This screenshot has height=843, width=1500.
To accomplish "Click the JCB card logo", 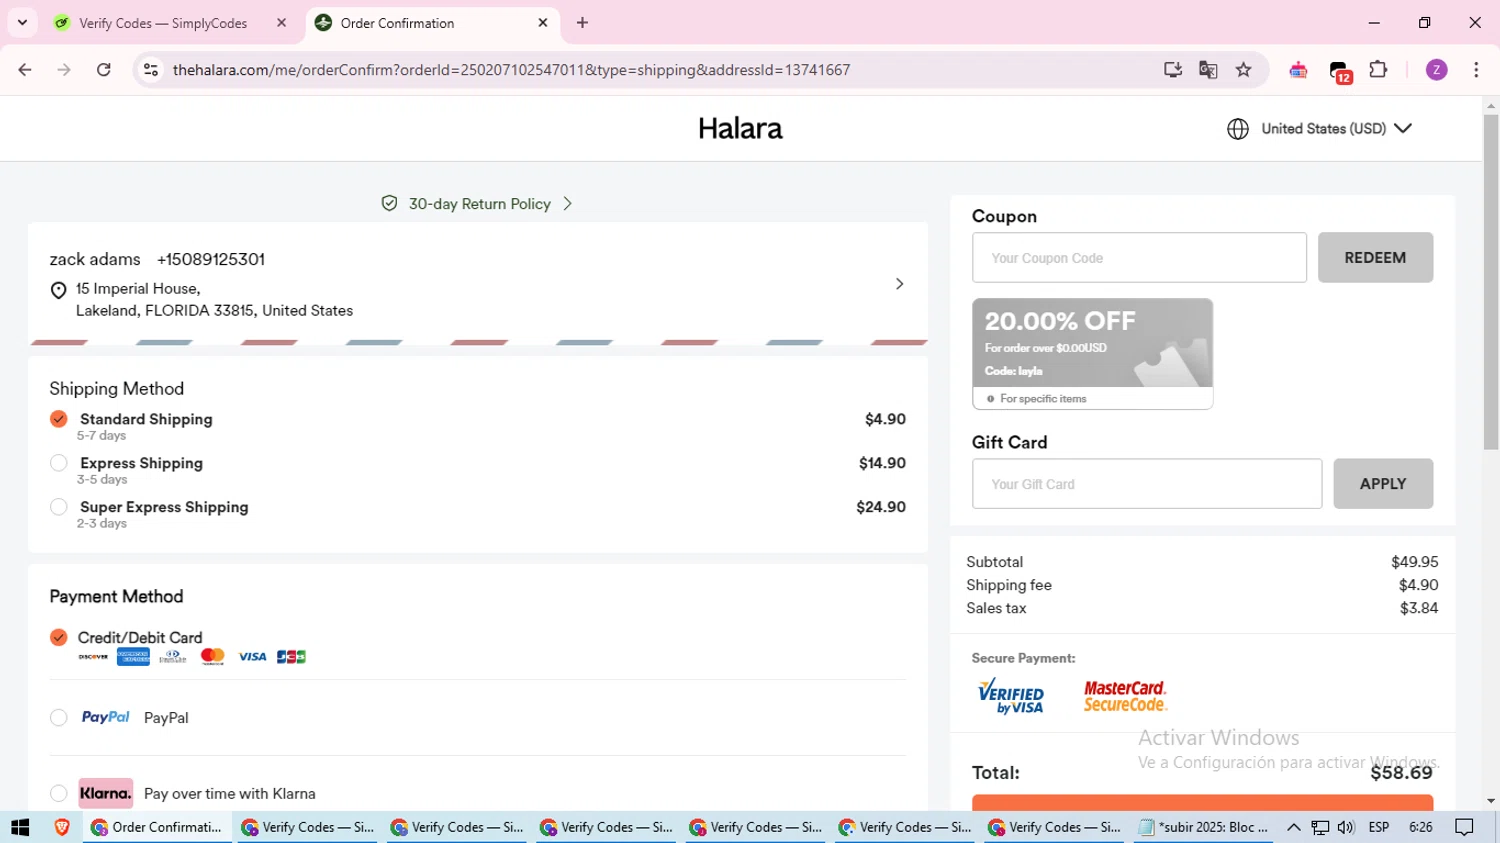I will click(x=291, y=657).
